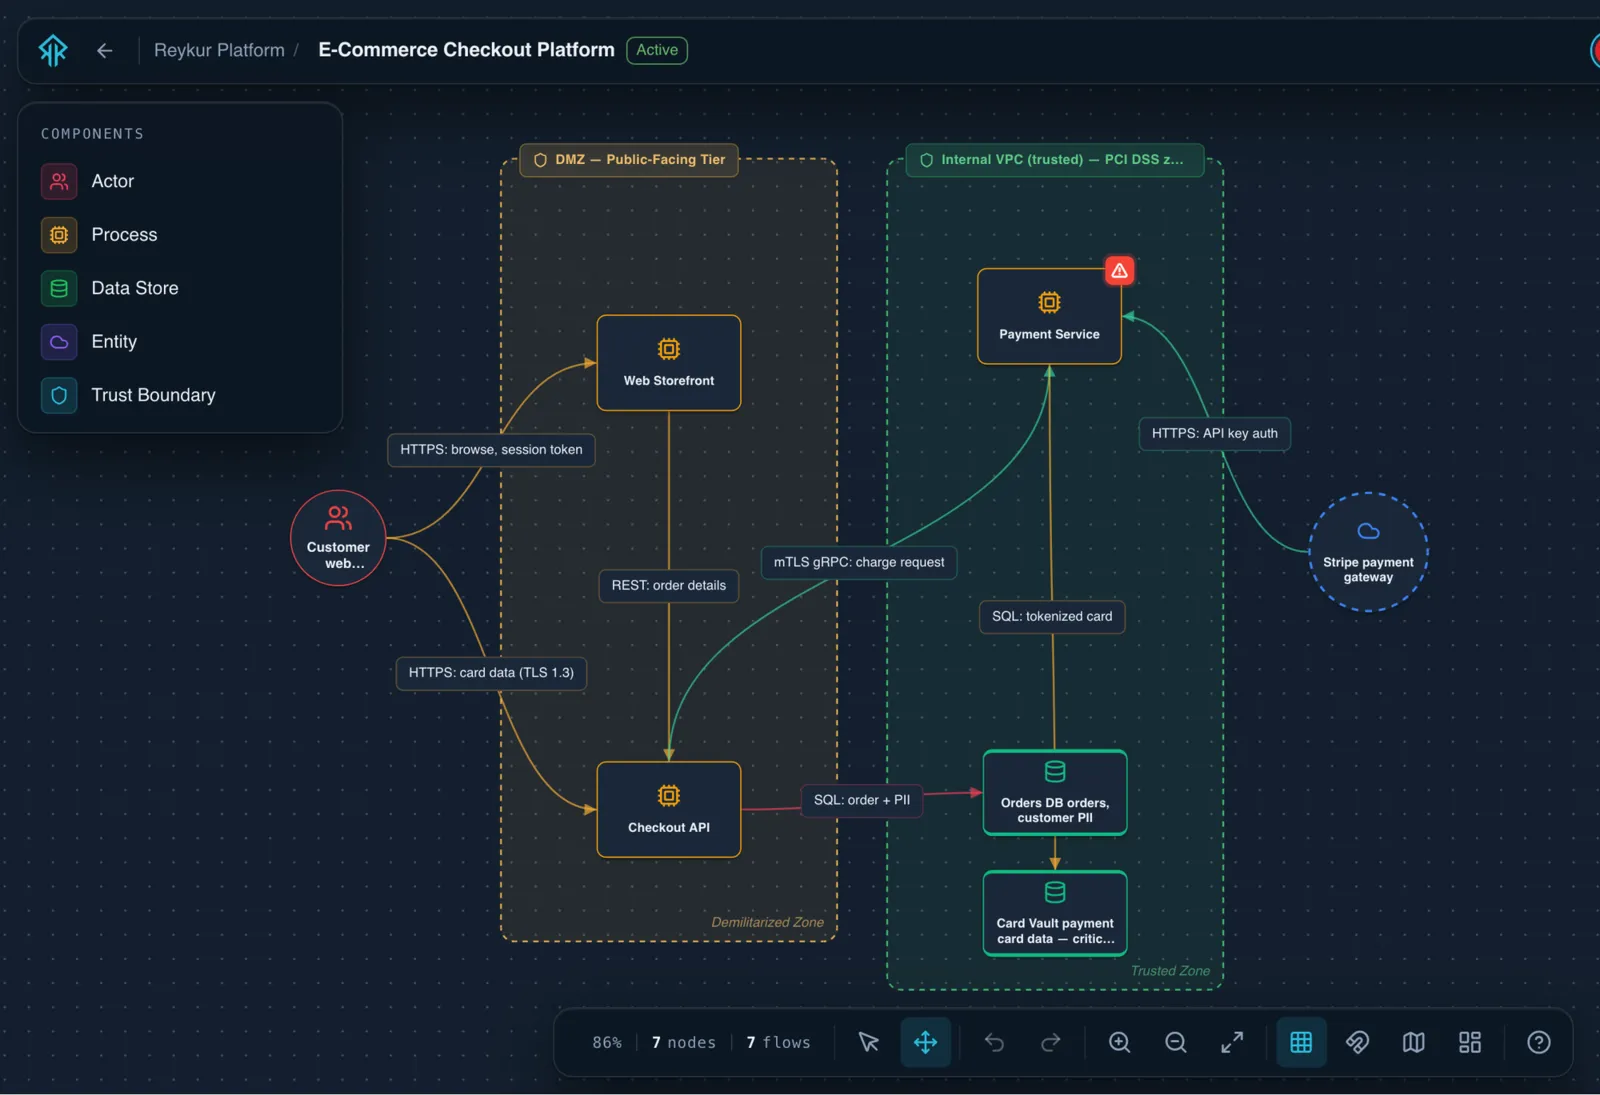Click the 'HTTPS: API key auth' flow label
The width and height of the screenshot is (1600, 1095).
click(x=1215, y=434)
